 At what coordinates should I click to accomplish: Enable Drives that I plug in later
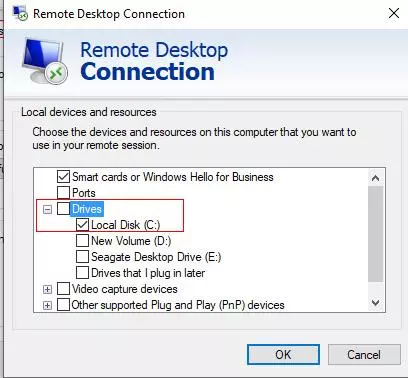(82, 273)
